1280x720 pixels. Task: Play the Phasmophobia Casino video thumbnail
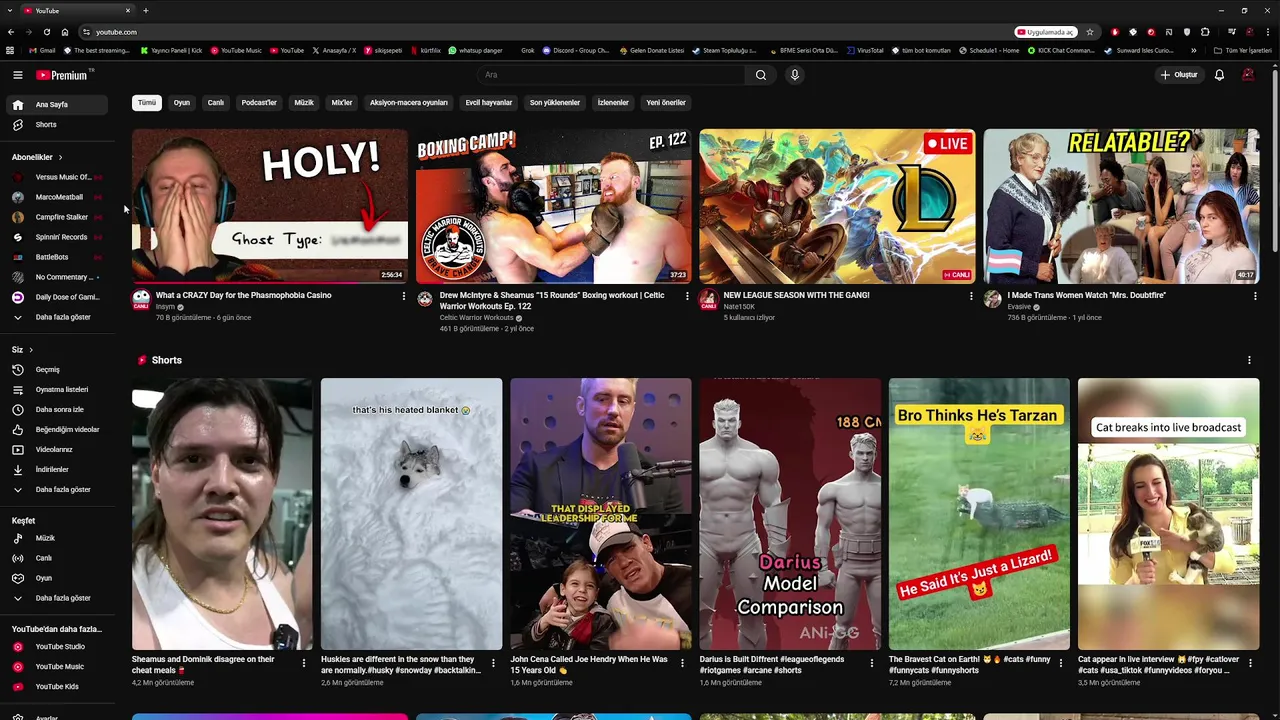[x=270, y=206]
